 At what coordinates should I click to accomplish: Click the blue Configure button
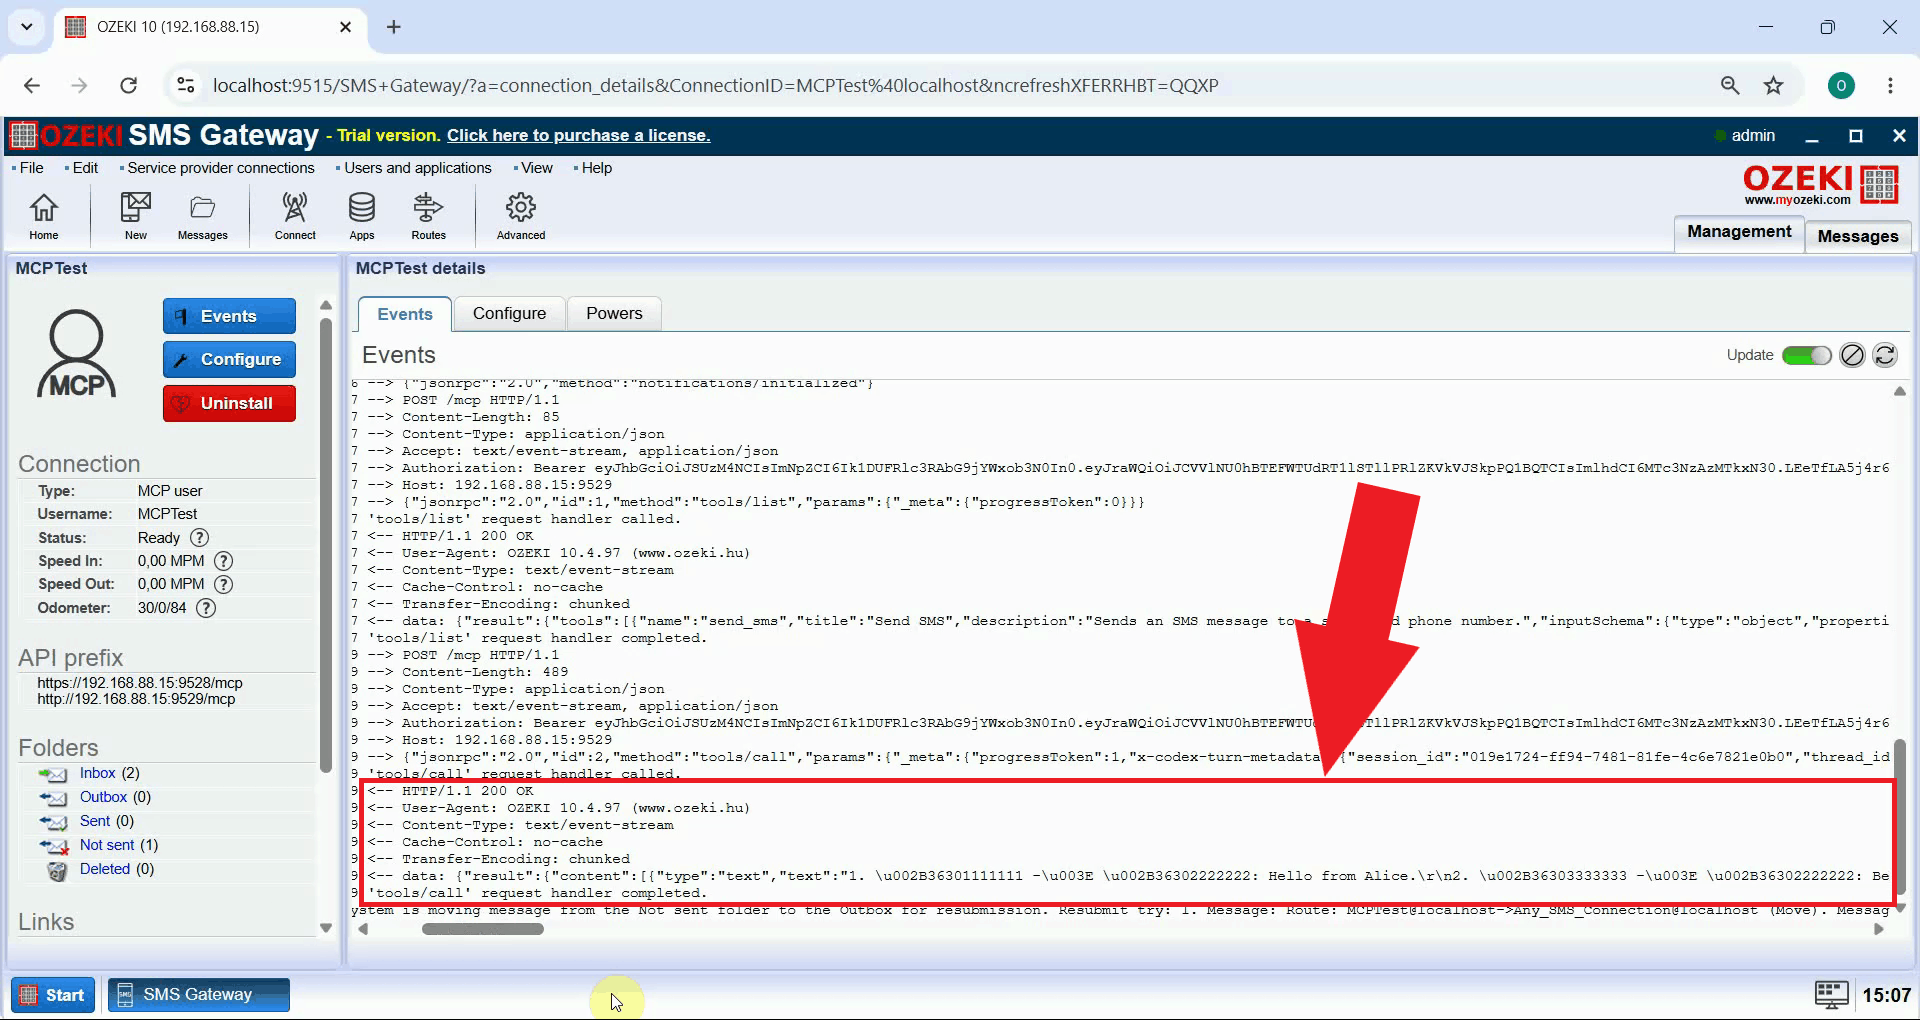(229, 359)
